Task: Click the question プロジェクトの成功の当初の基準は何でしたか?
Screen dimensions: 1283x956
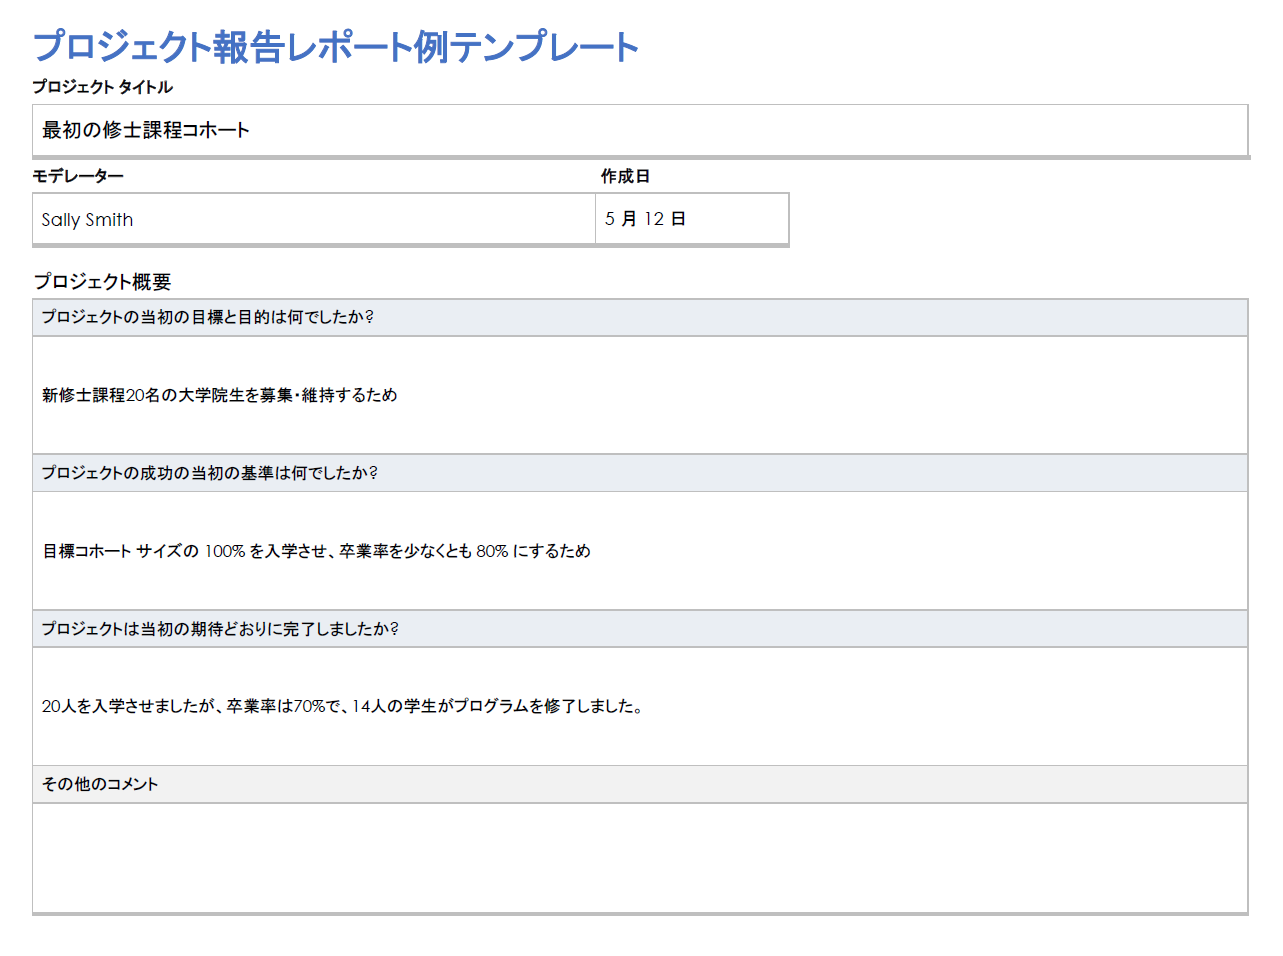Action: click(x=640, y=473)
